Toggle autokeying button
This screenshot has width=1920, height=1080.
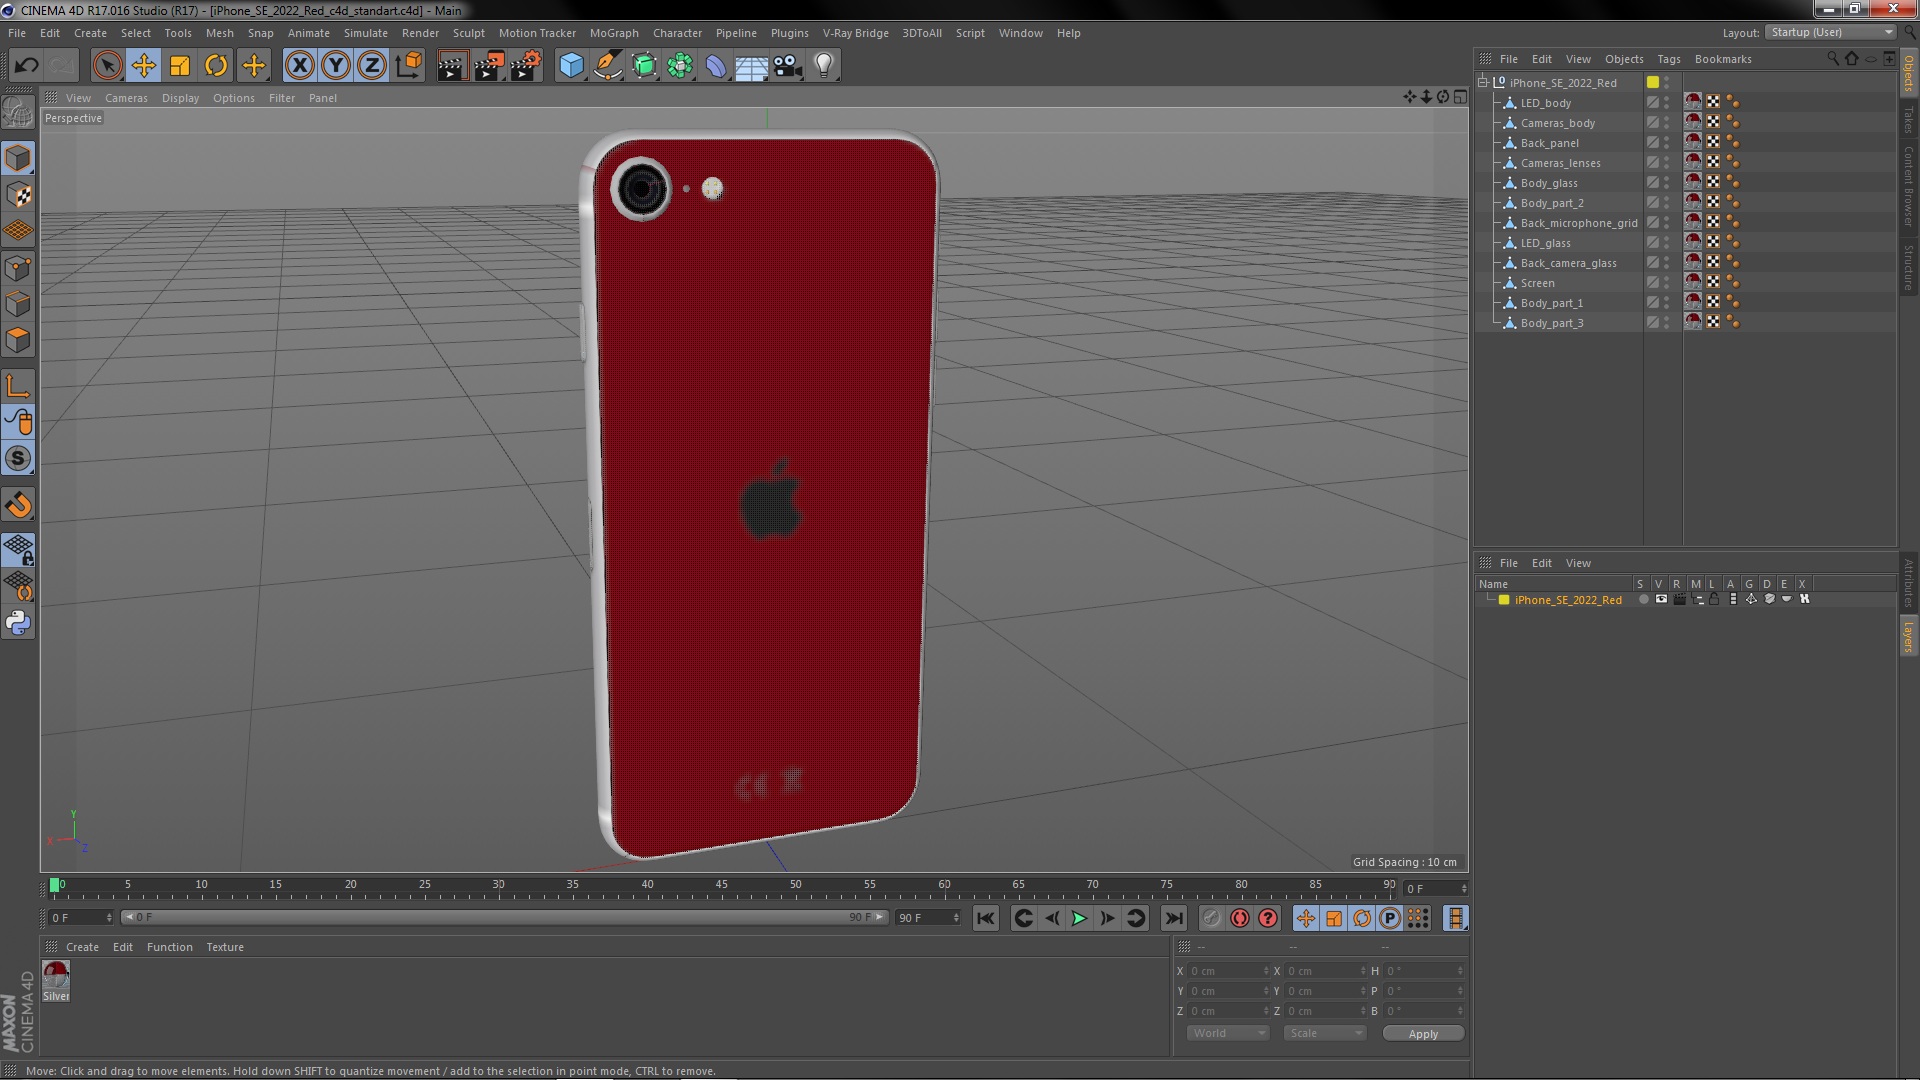pos(1240,918)
